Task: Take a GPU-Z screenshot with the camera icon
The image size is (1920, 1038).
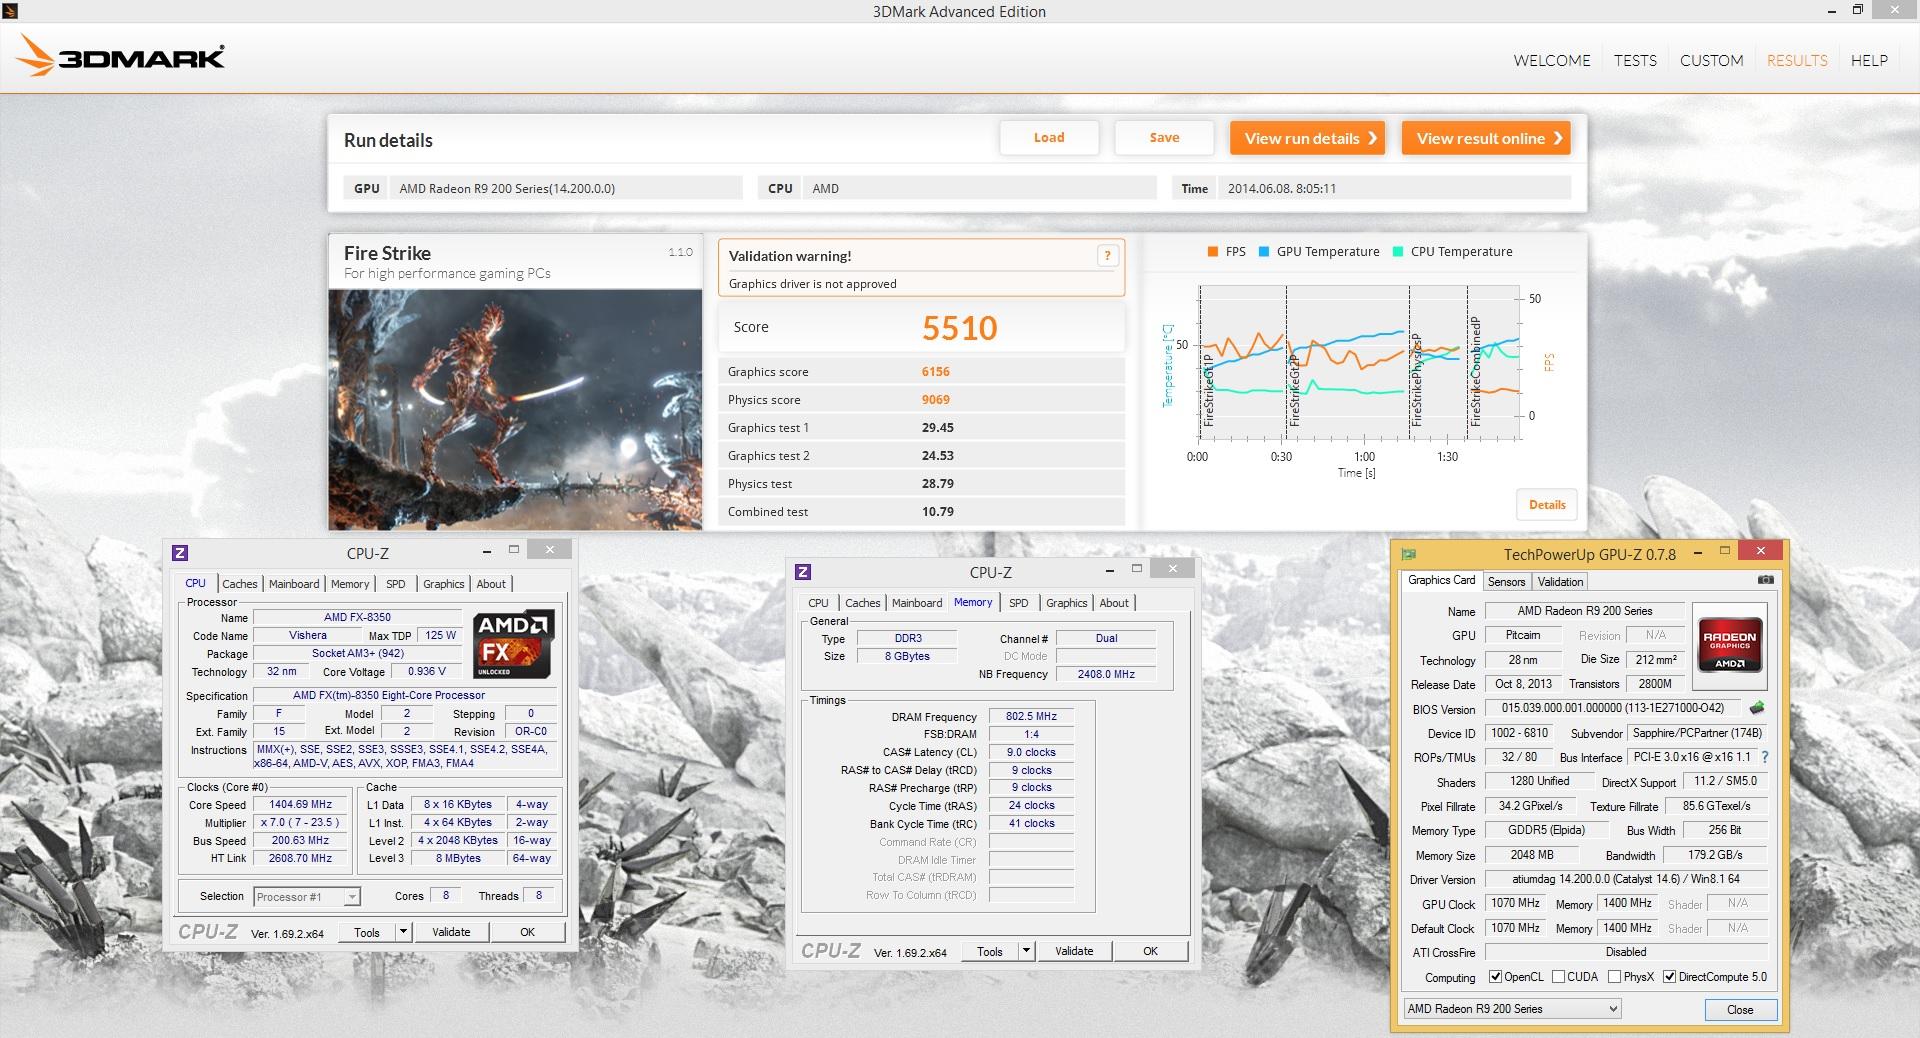Action: tap(1766, 580)
